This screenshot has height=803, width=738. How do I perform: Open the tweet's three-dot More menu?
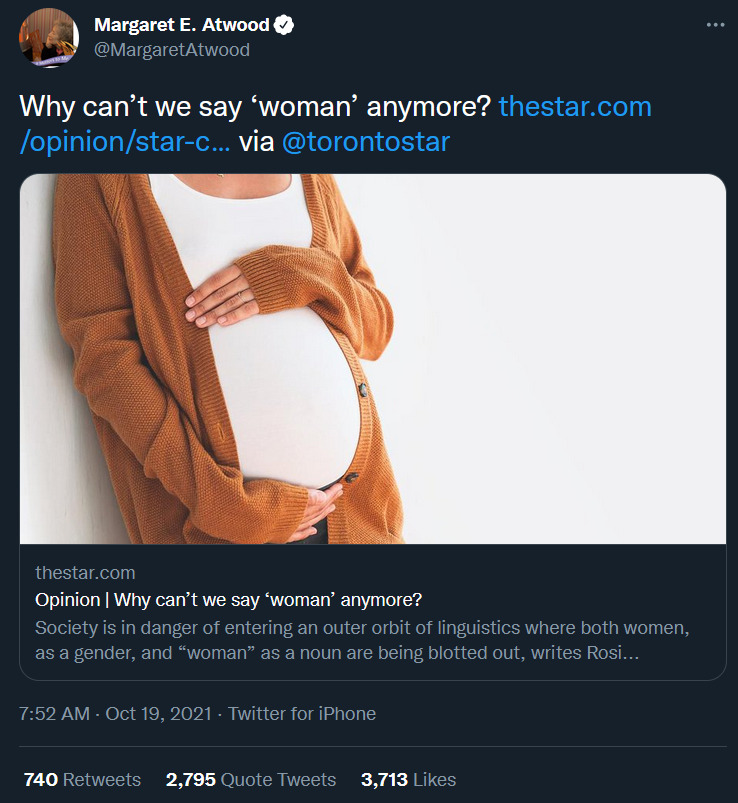(x=715, y=25)
